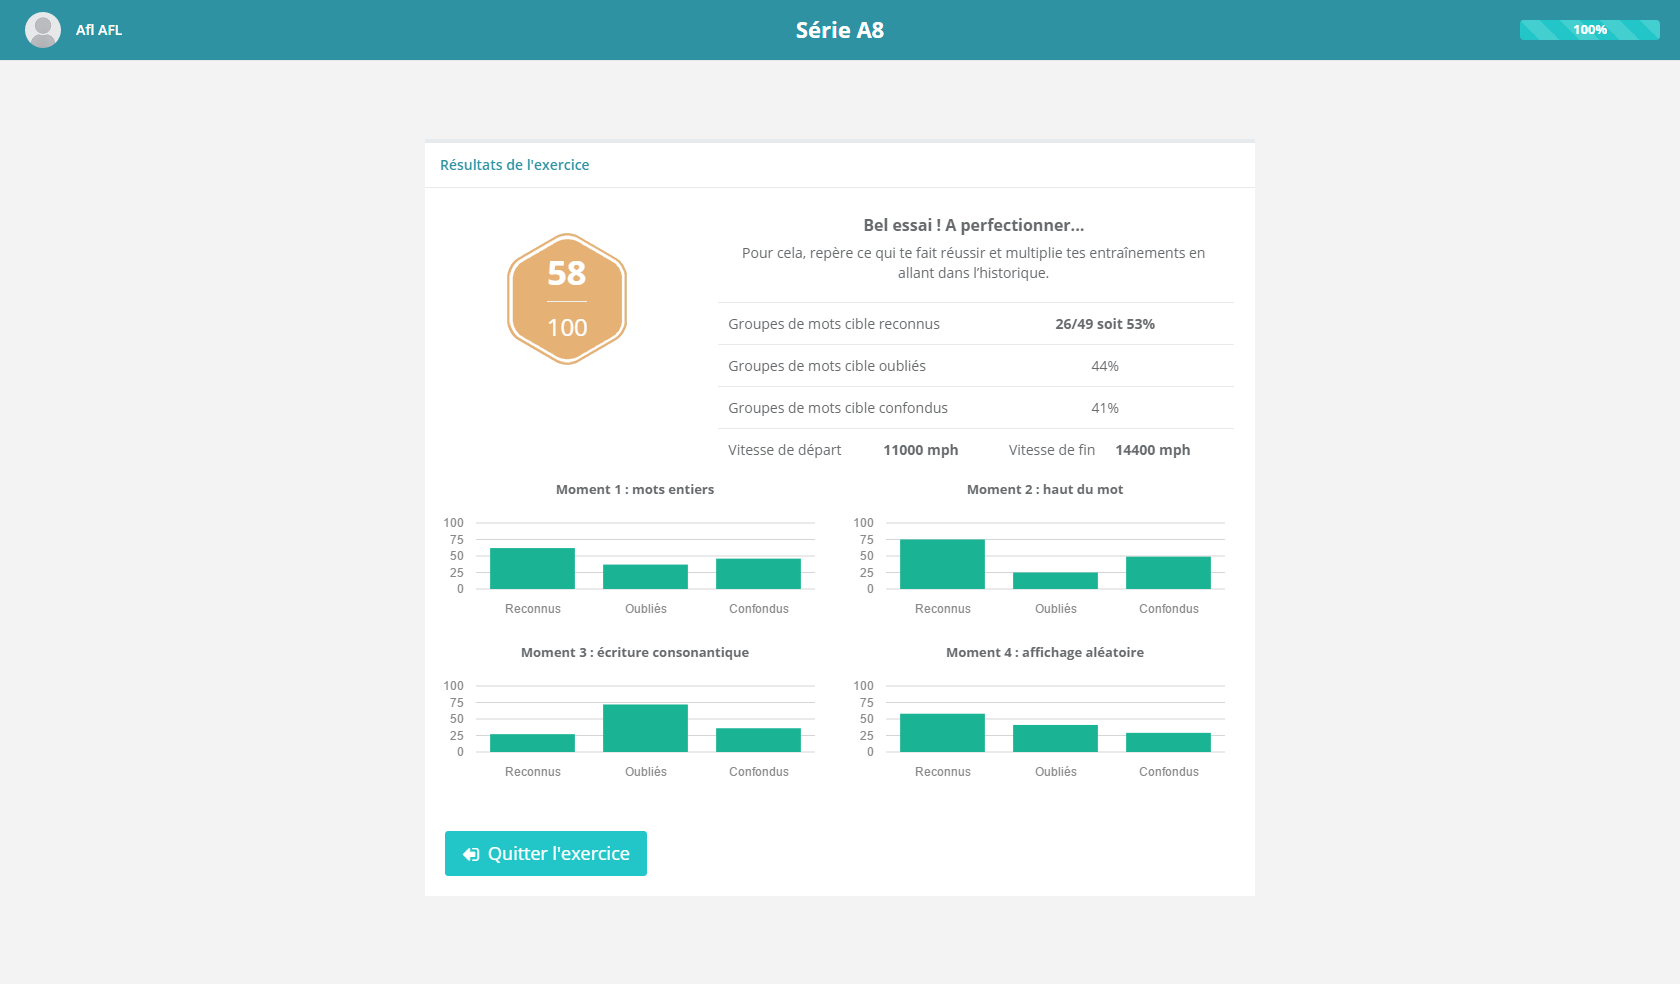Click 'Vitesse de fin' label

[1052, 450]
